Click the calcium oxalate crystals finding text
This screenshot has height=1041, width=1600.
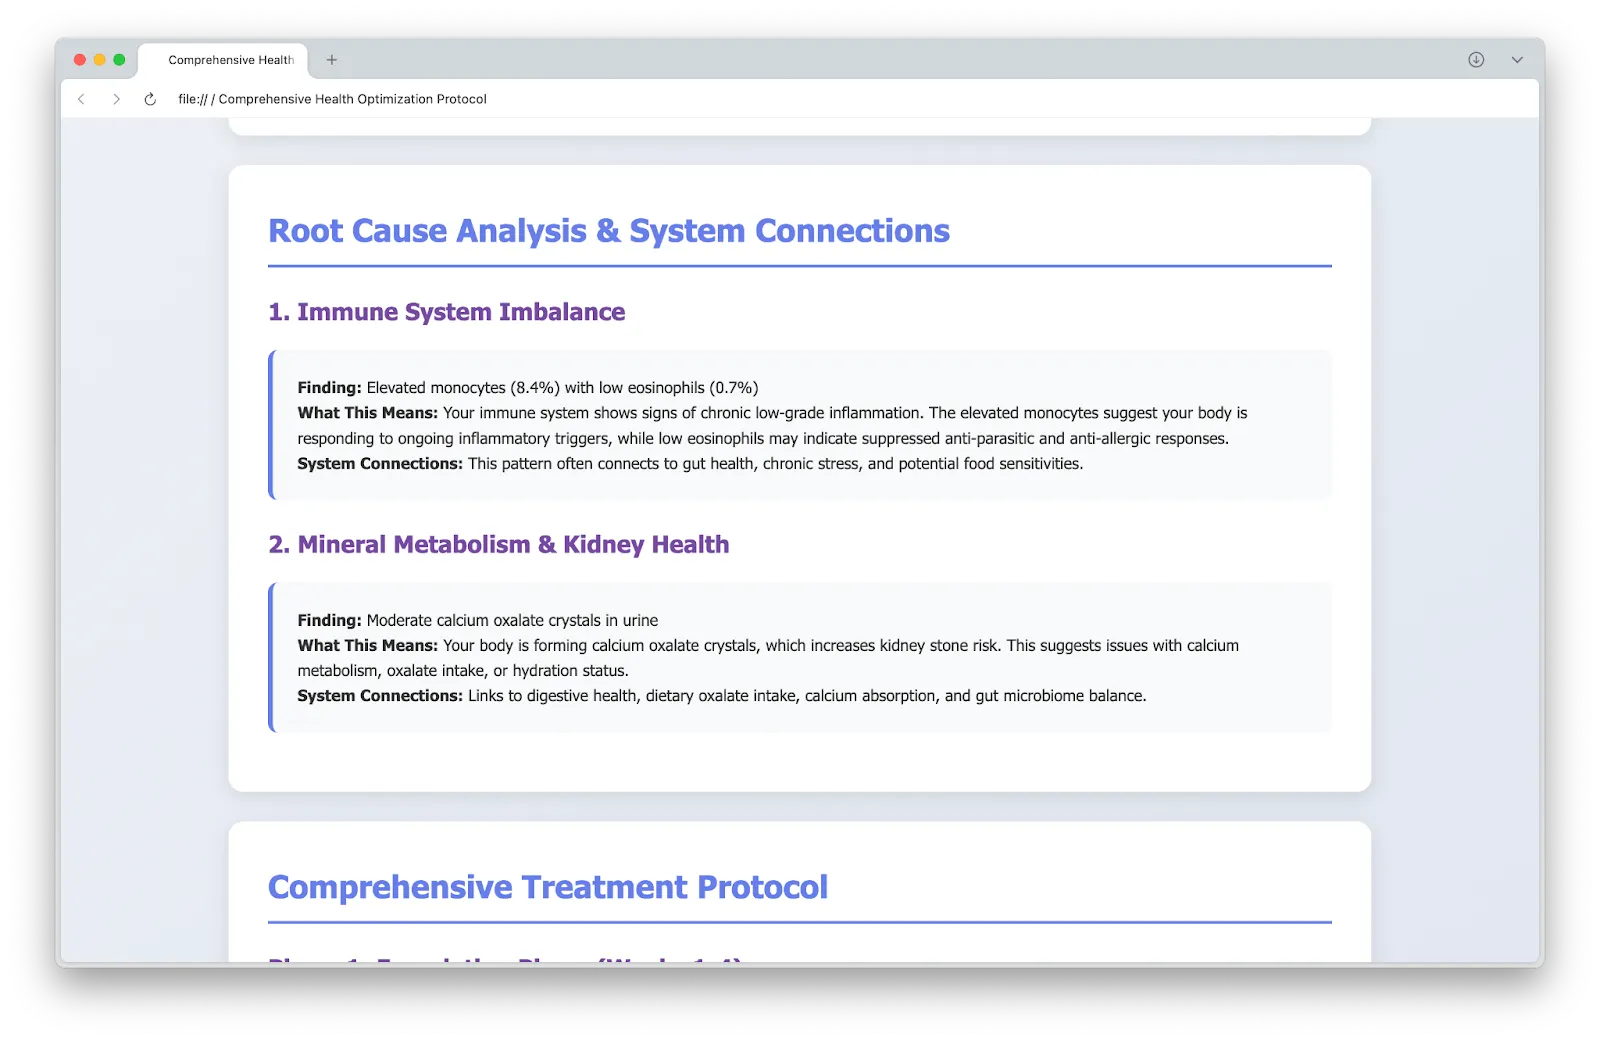[x=511, y=621]
